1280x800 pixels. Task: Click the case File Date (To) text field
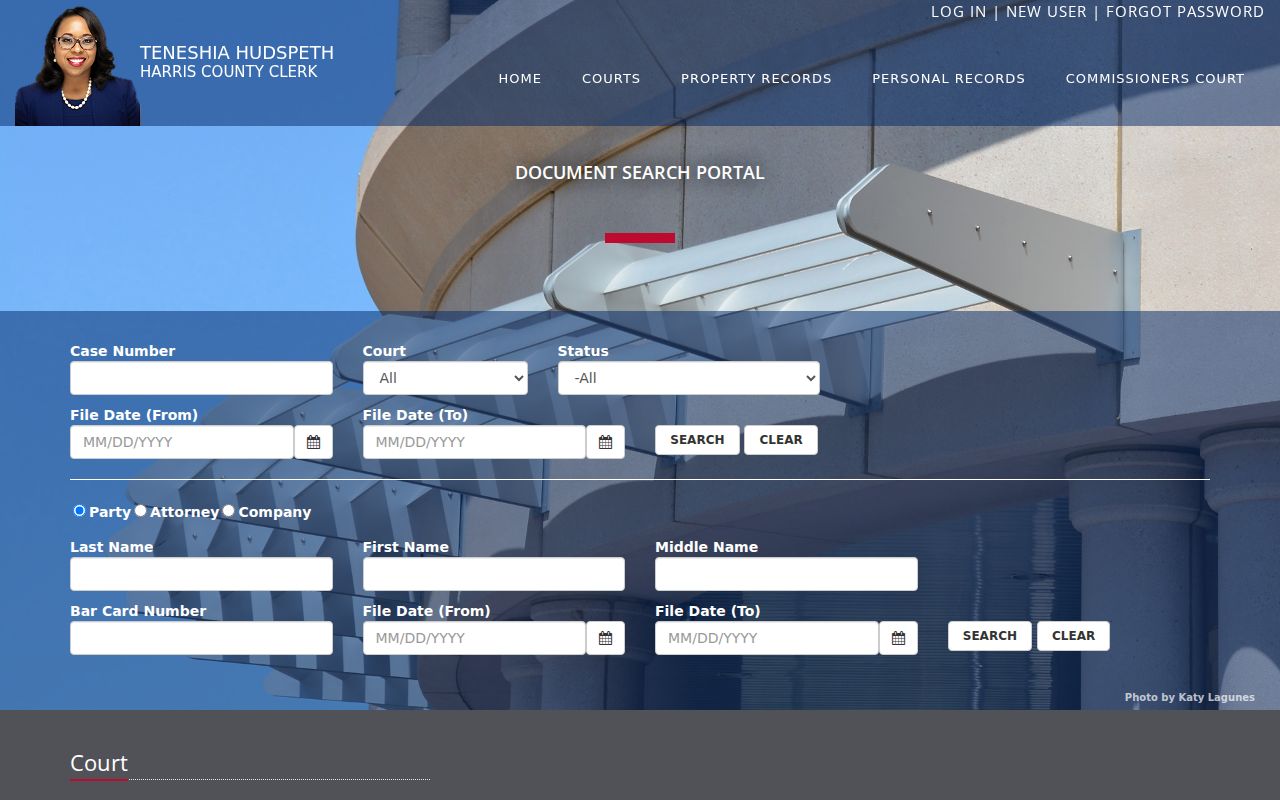pyautogui.click(x=474, y=442)
